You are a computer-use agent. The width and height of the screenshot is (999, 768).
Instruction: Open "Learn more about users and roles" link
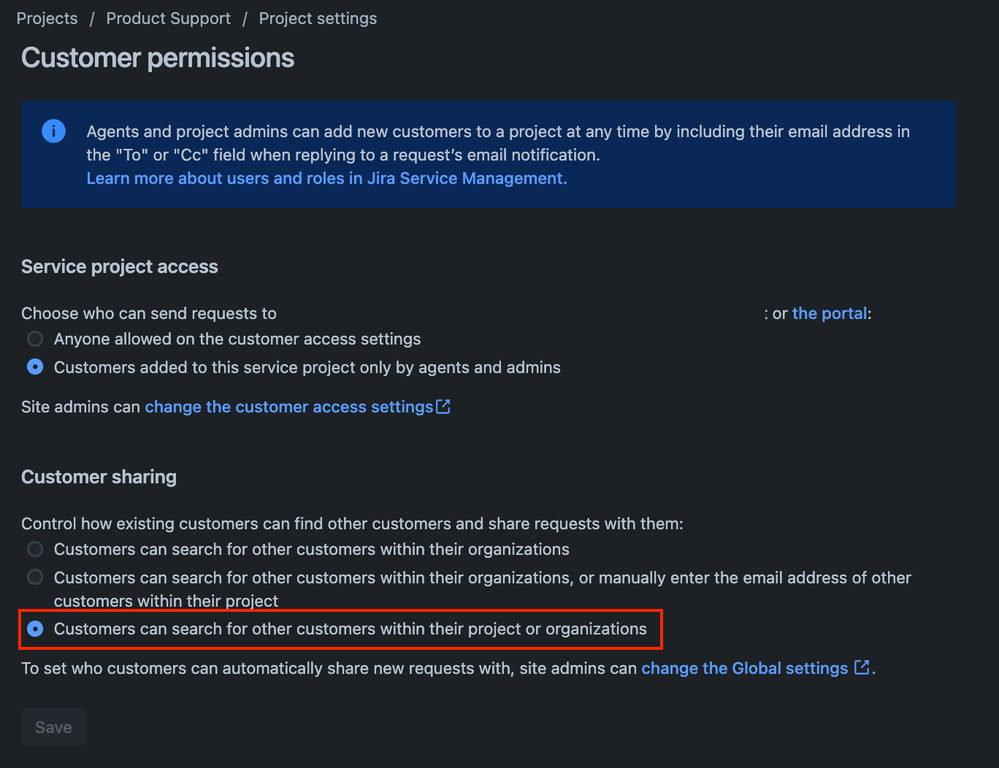coord(327,178)
